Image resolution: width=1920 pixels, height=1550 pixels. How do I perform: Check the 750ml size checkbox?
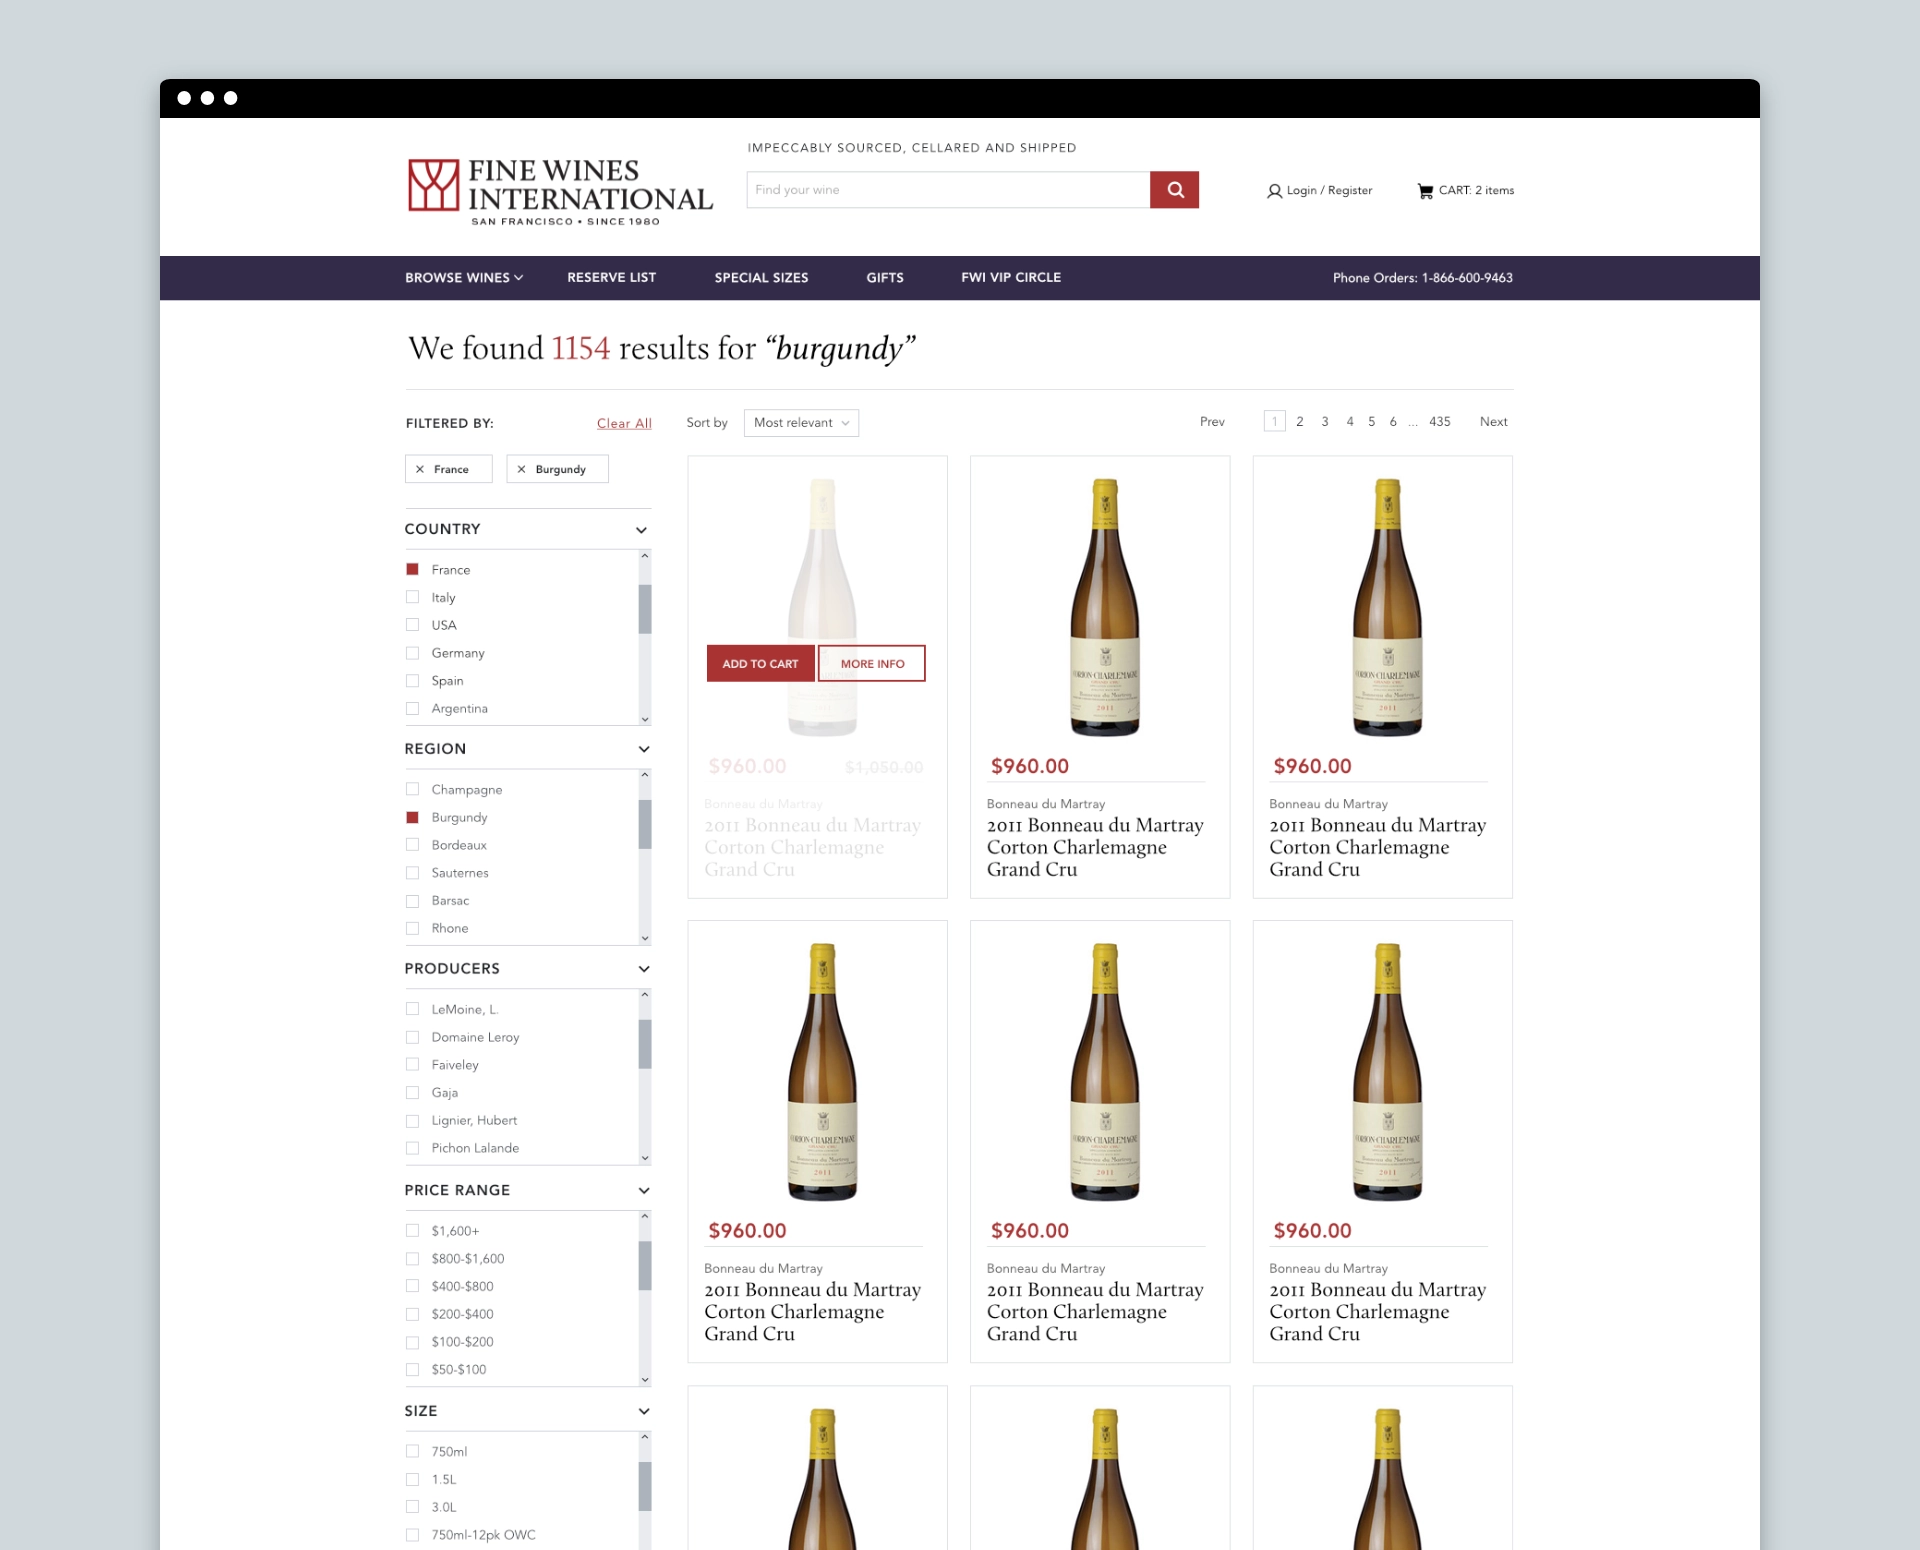click(x=412, y=1451)
